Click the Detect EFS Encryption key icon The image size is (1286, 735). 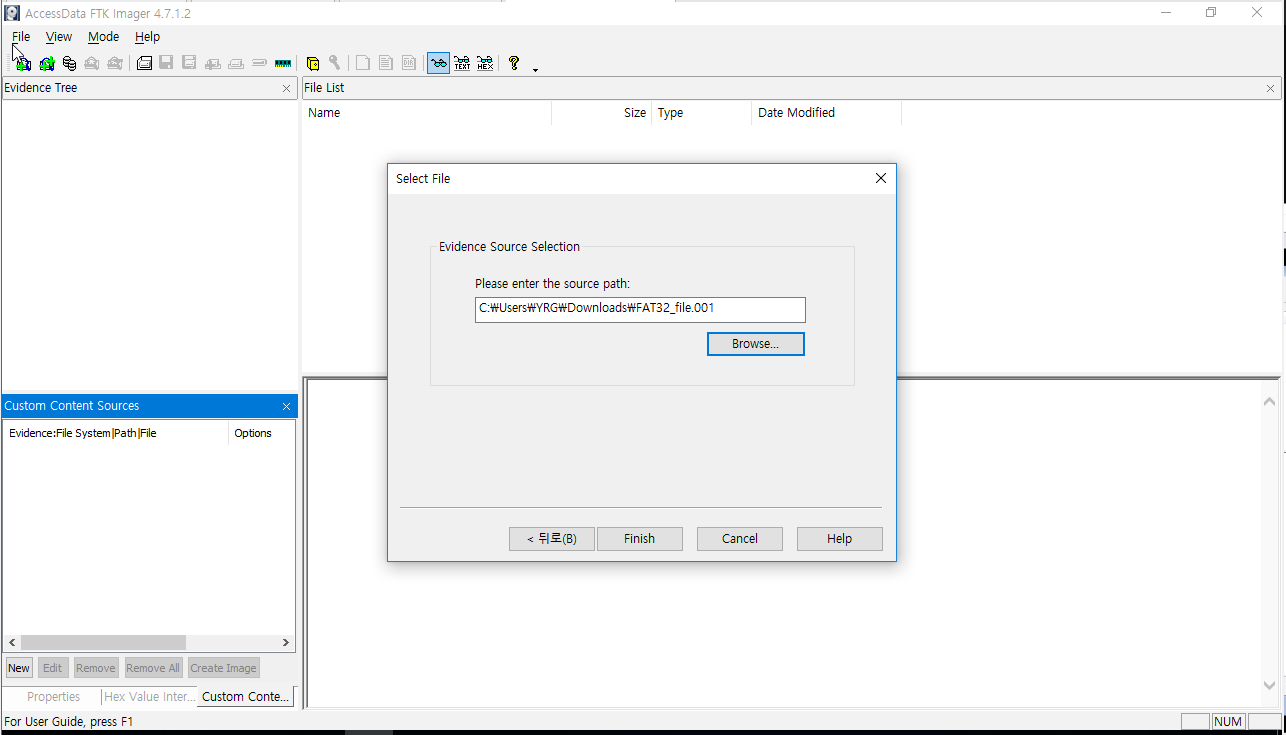pos(335,63)
